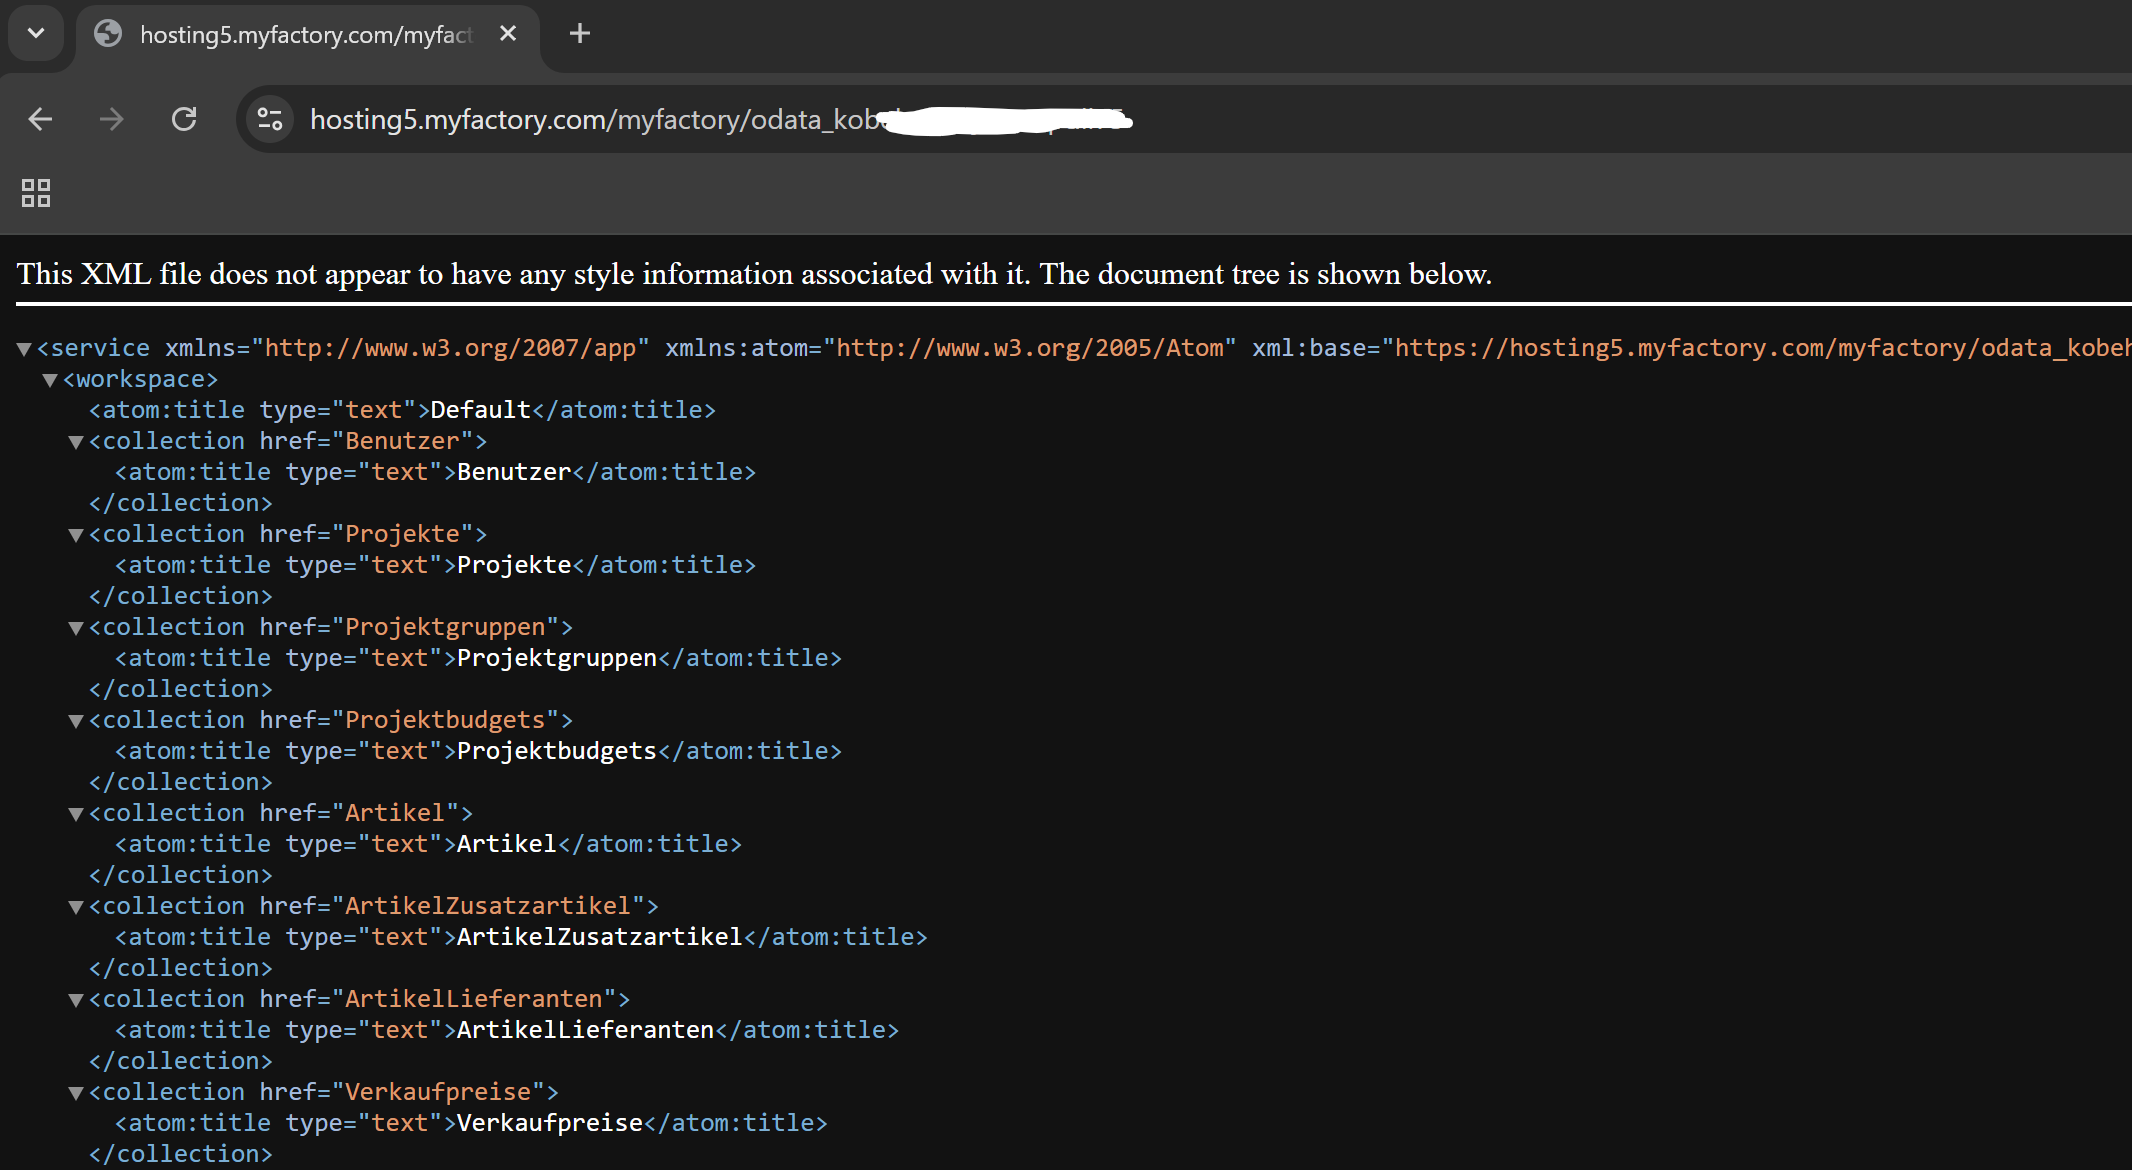Viewport: 2132px width, 1170px height.
Task: Open the apps grid icon in bookmarks bar
Action: (x=36, y=193)
